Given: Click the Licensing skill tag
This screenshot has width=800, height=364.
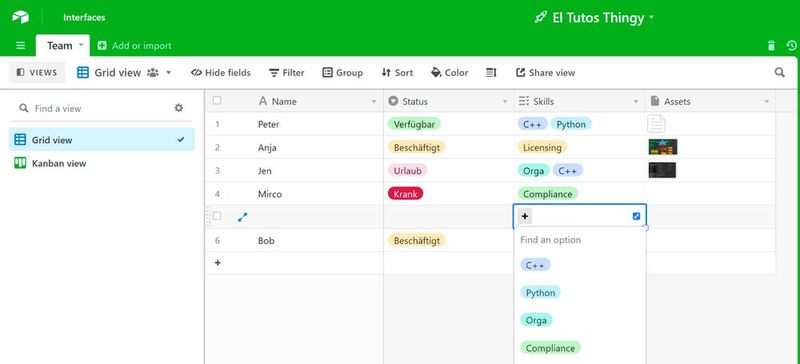Looking at the screenshot, I should coord(542,148).
